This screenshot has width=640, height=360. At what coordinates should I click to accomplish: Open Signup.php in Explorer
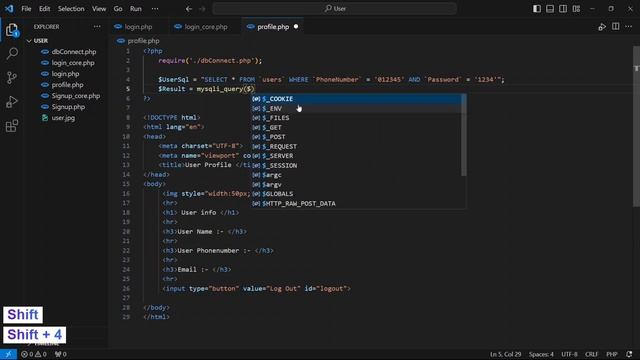point(67,107)
